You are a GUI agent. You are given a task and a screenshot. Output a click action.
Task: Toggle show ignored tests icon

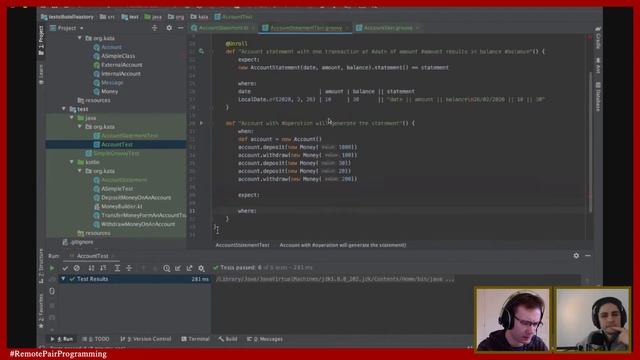pyautogui.click(x=77, y=268)
